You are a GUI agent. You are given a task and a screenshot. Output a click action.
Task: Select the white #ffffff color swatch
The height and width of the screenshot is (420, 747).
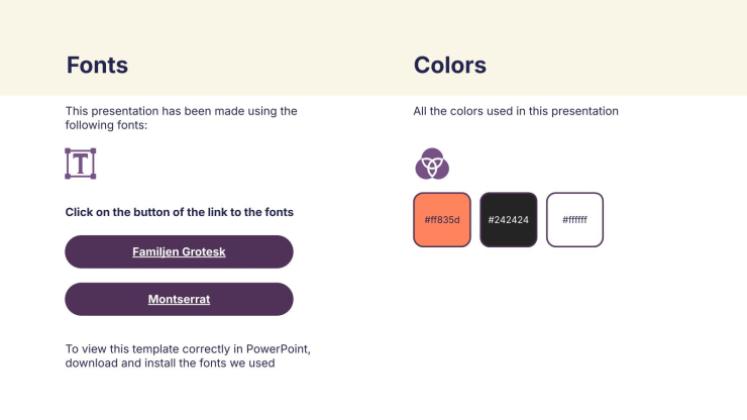point(575,220)
